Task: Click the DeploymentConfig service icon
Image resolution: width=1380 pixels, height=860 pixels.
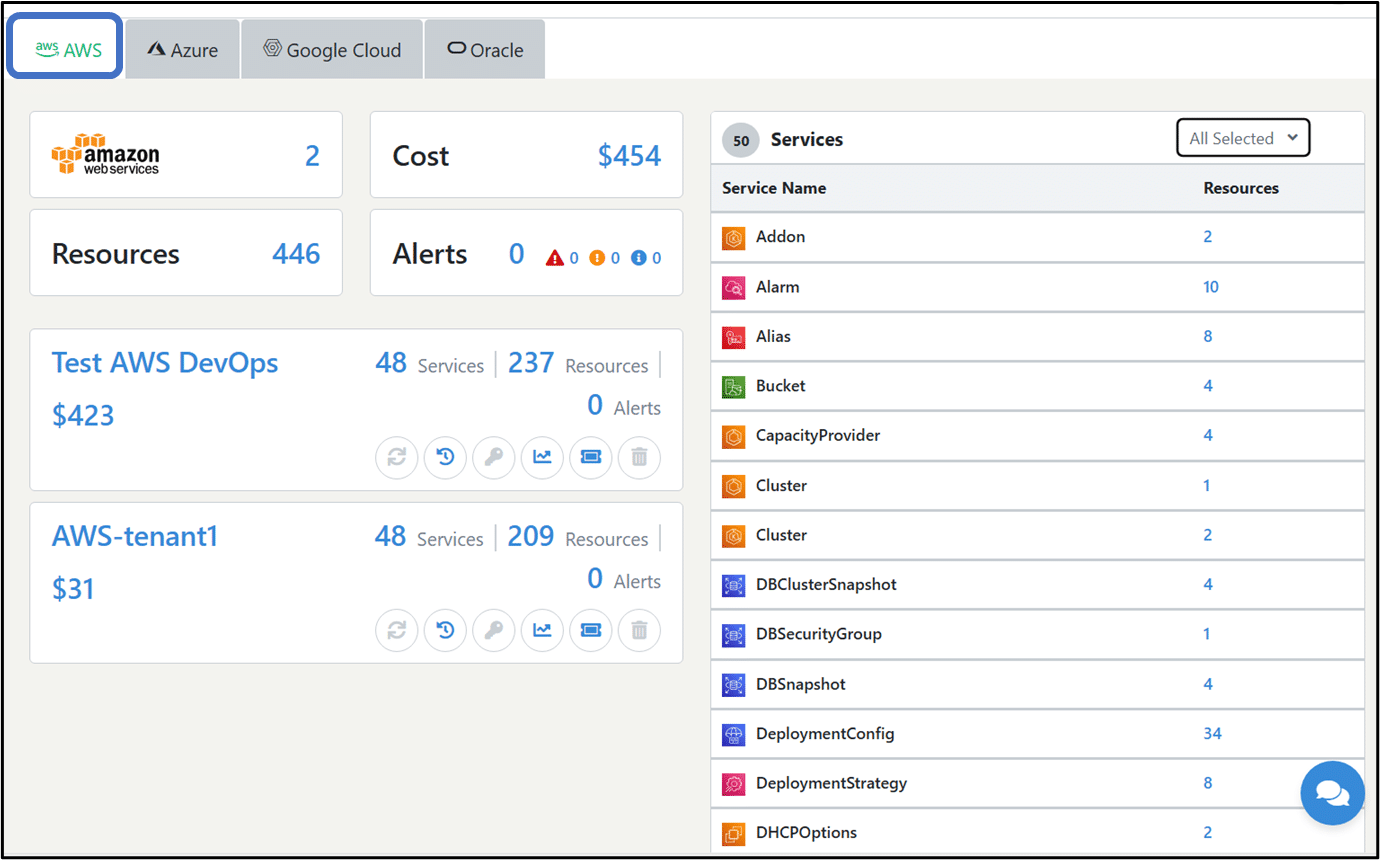Action: [x=733, y=735]
